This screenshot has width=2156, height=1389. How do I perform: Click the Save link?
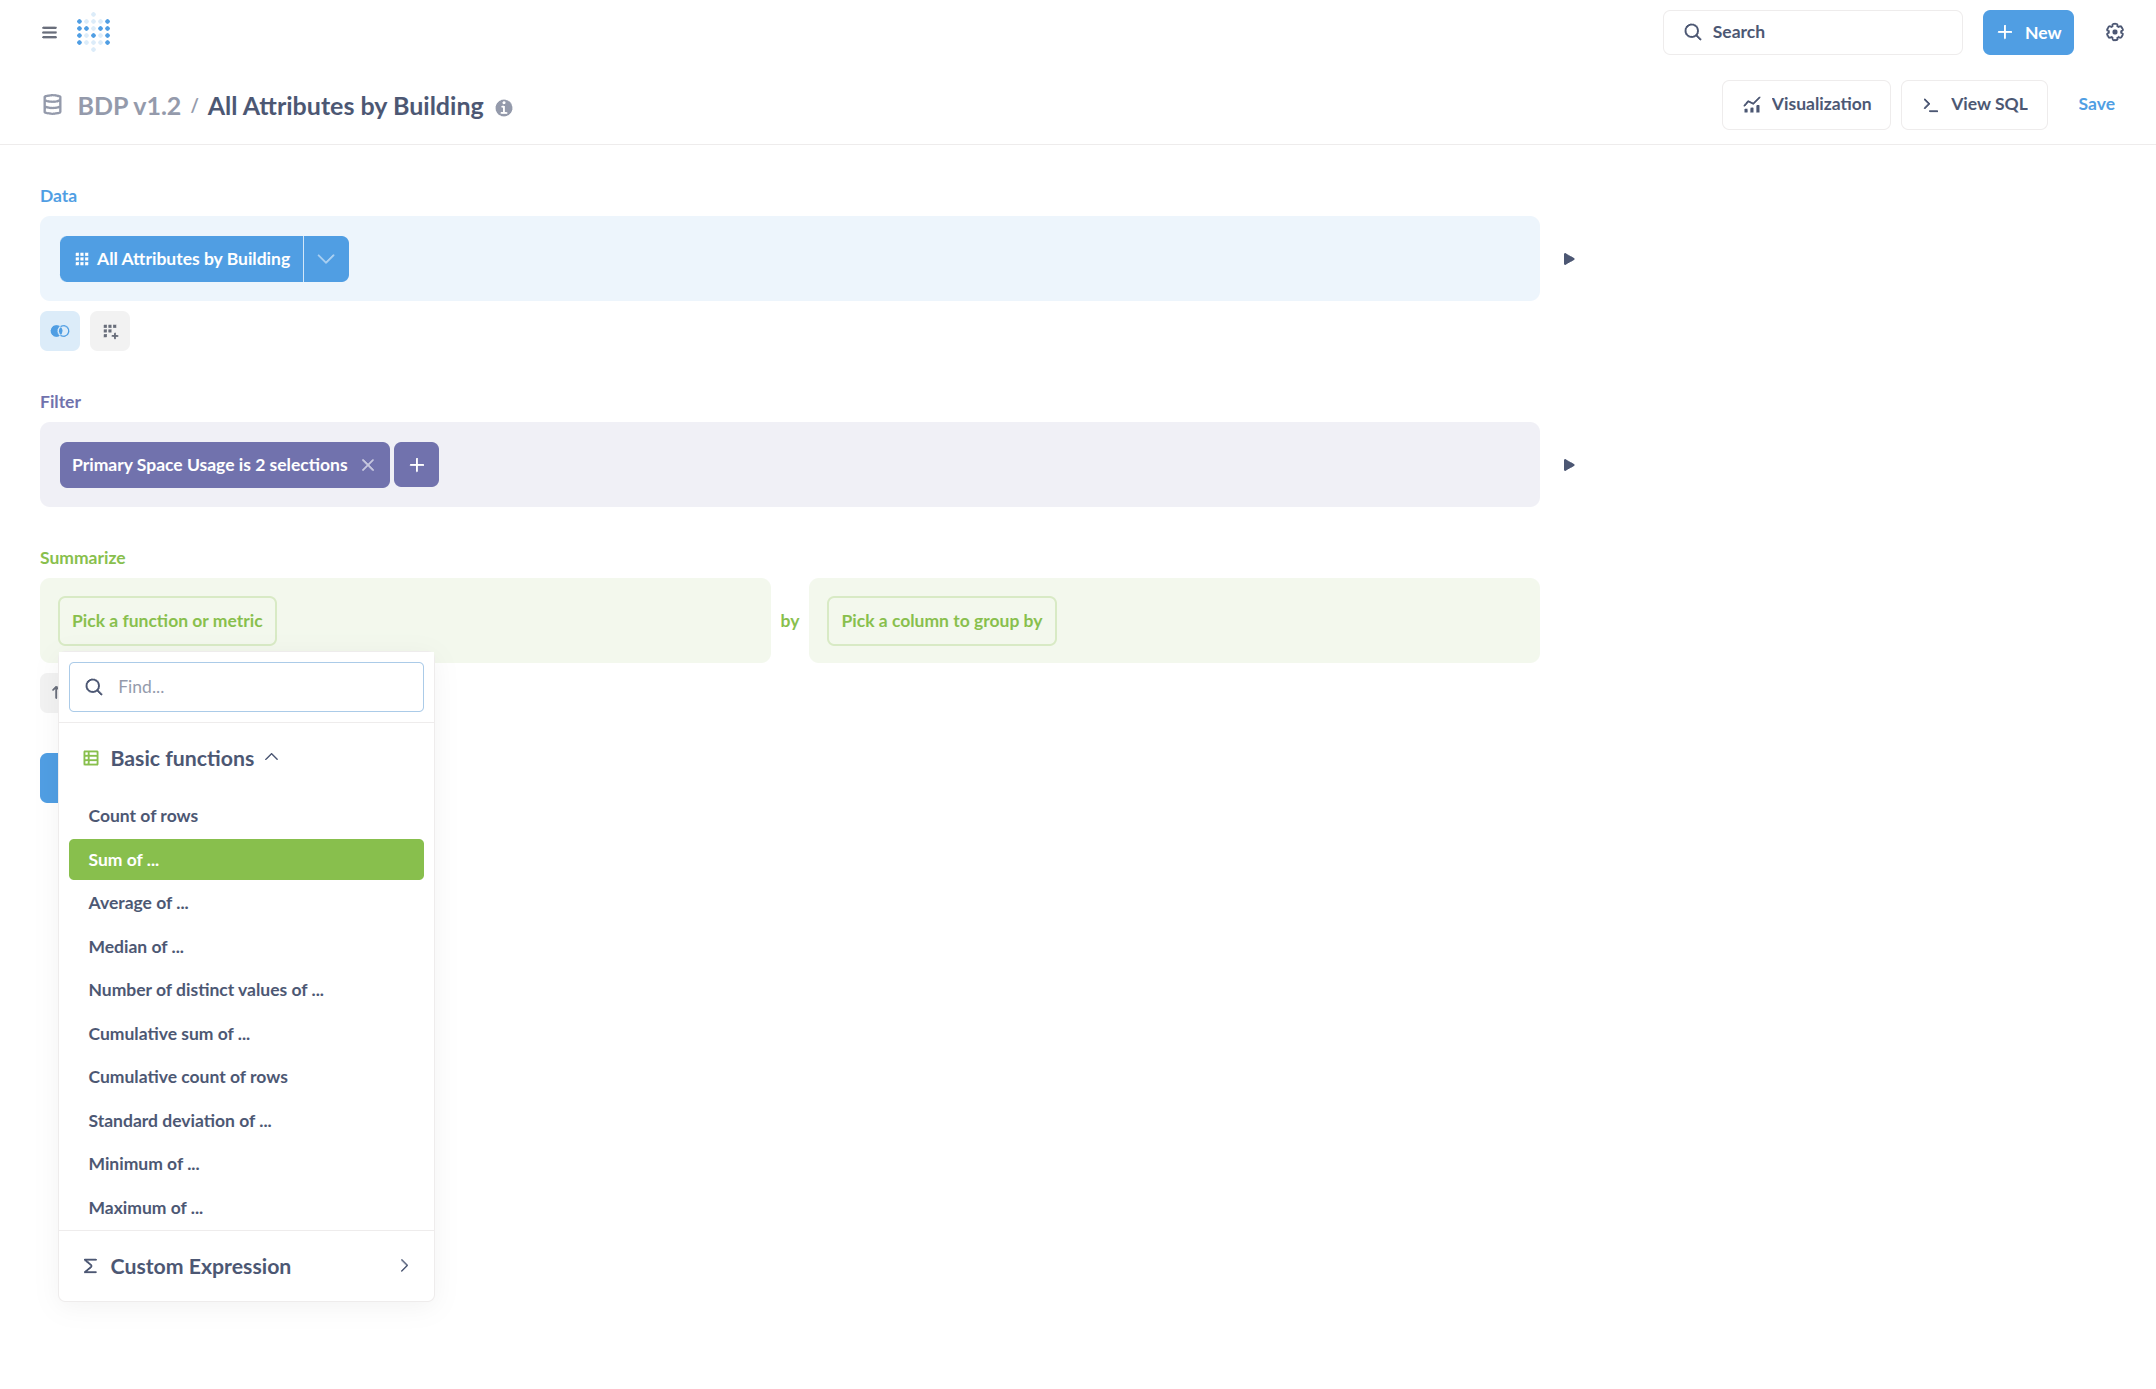coord(2096,104)
